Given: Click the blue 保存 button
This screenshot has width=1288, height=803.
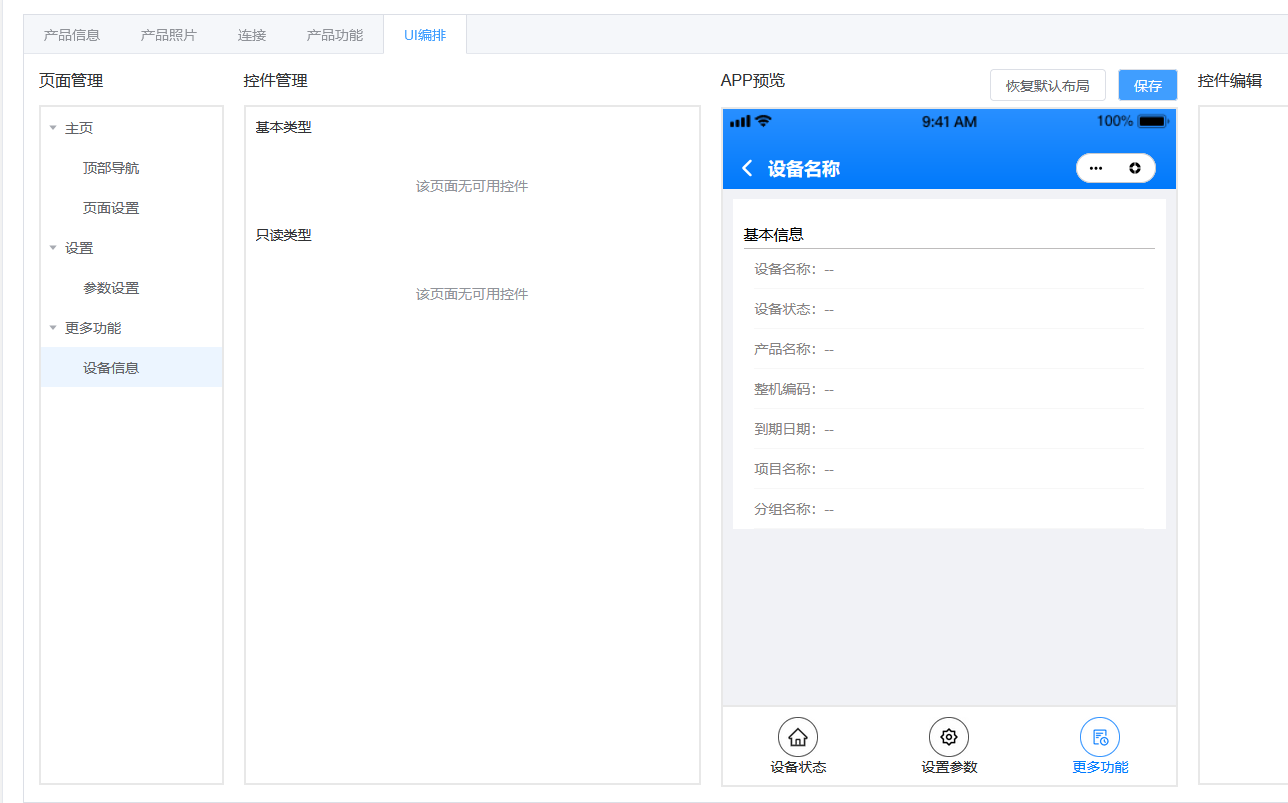Looking at the screenshot, I should pyautogui.click(x=1148, y=85).
